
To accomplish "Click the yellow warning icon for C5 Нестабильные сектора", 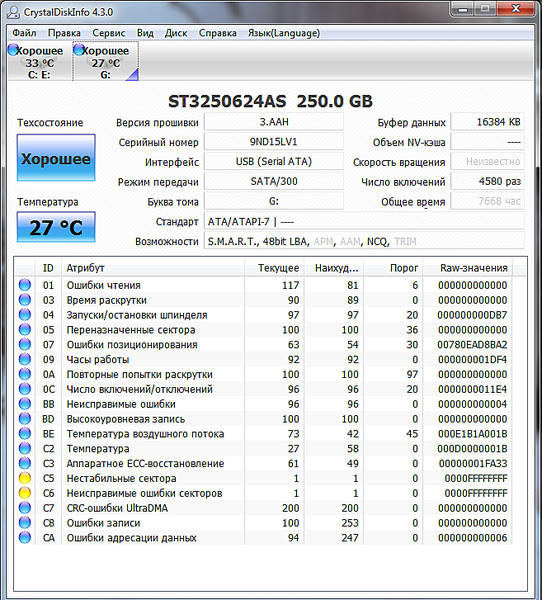I will [x=25, y=478].
